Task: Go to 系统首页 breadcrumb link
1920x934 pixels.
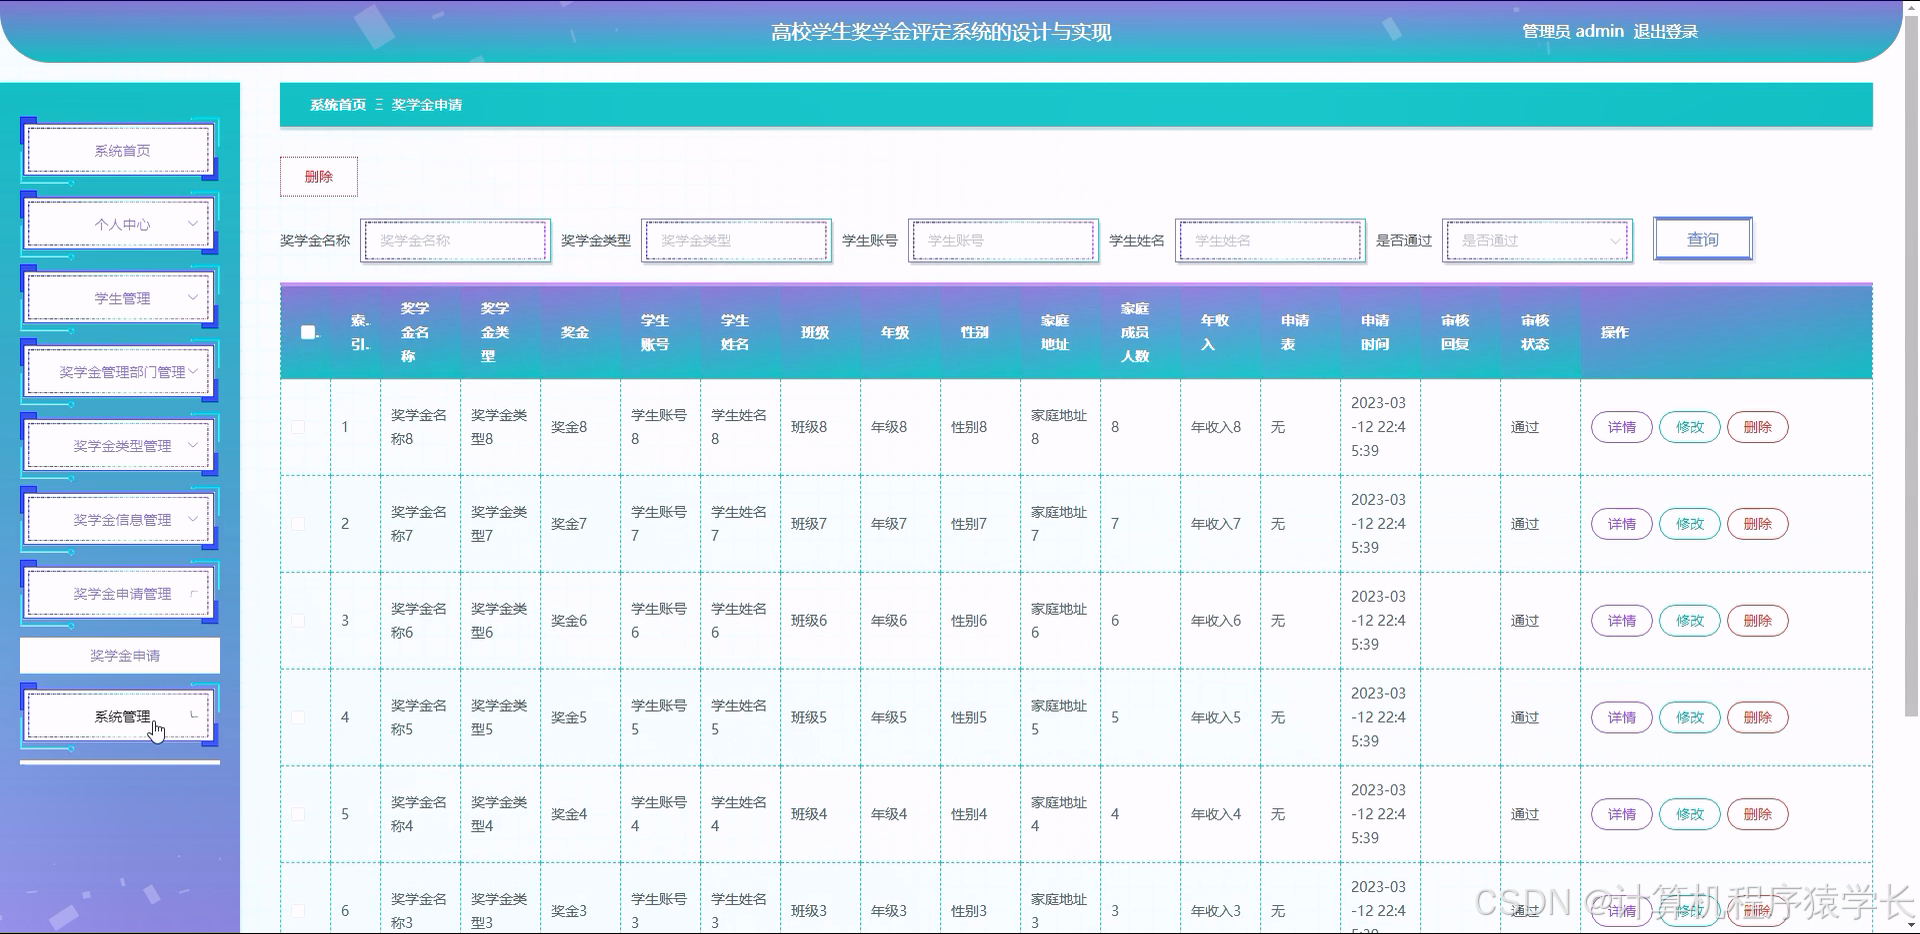Action: (338, 105)
